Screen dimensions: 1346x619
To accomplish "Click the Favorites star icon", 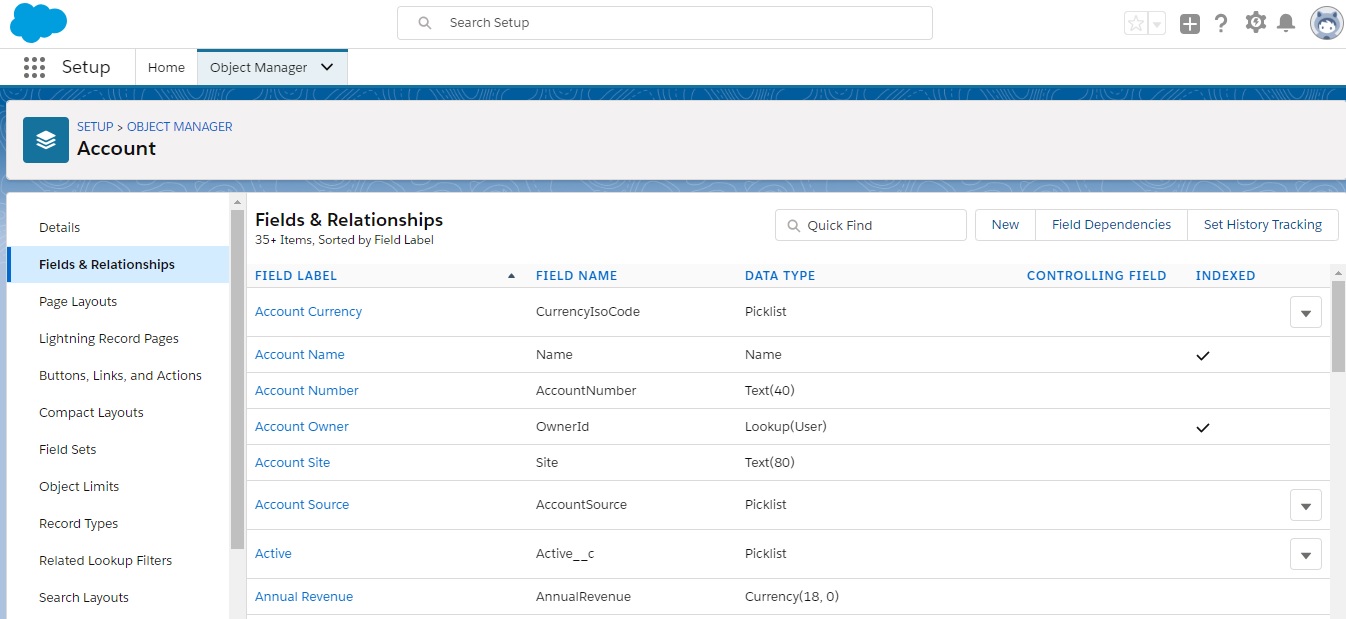I will click(1135, 24).
